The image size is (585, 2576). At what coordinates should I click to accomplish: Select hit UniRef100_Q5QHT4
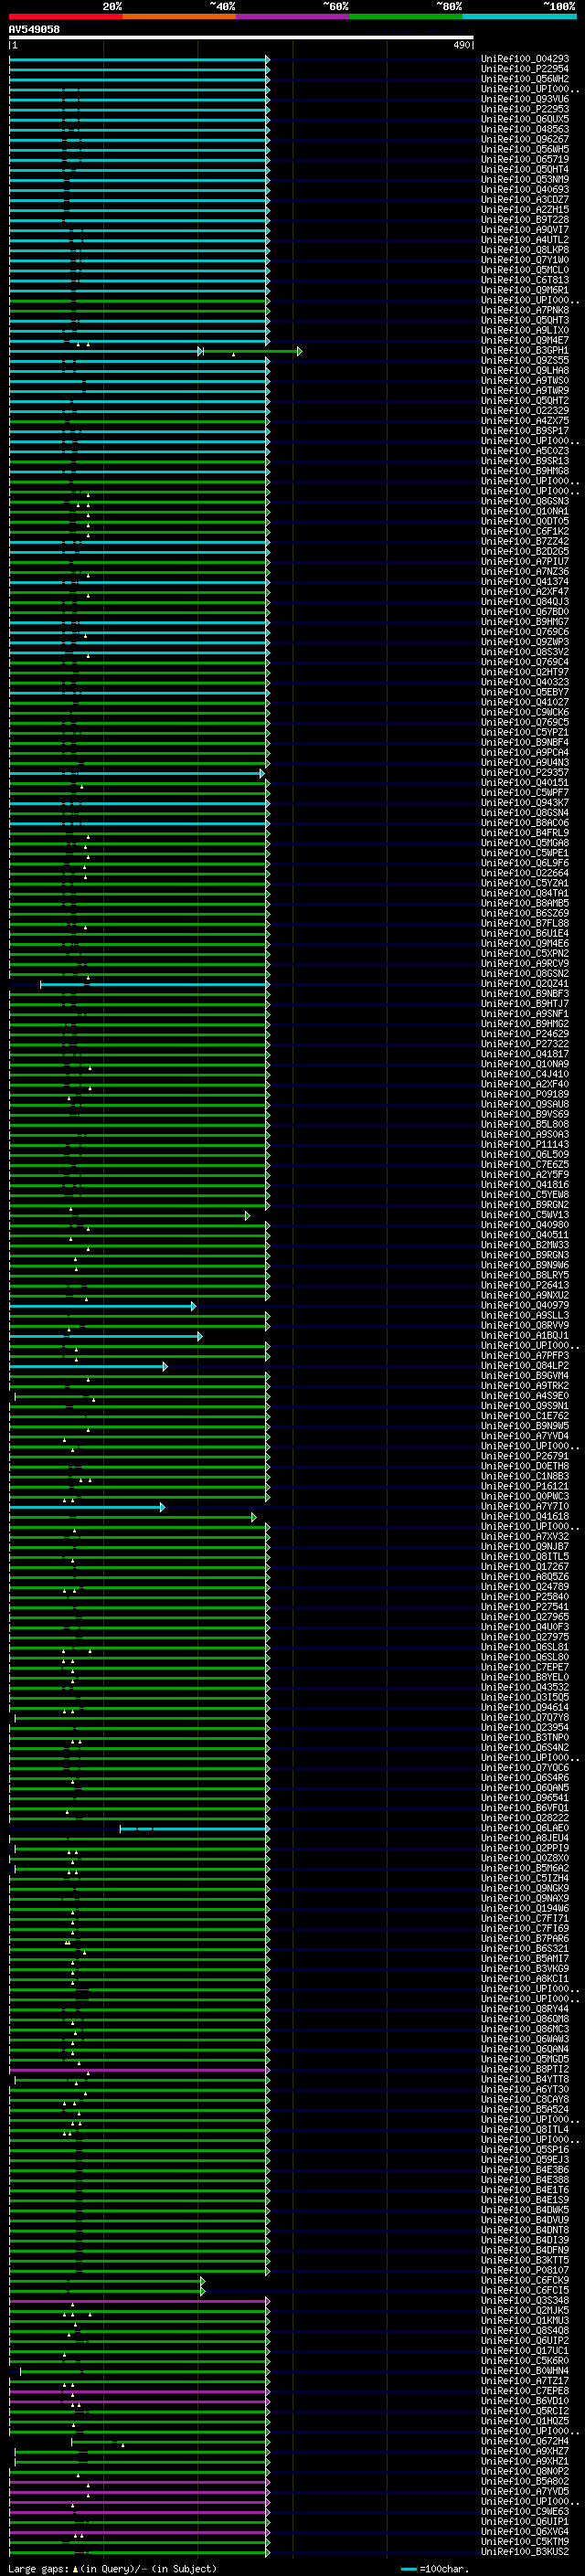(x=525, y=169)
